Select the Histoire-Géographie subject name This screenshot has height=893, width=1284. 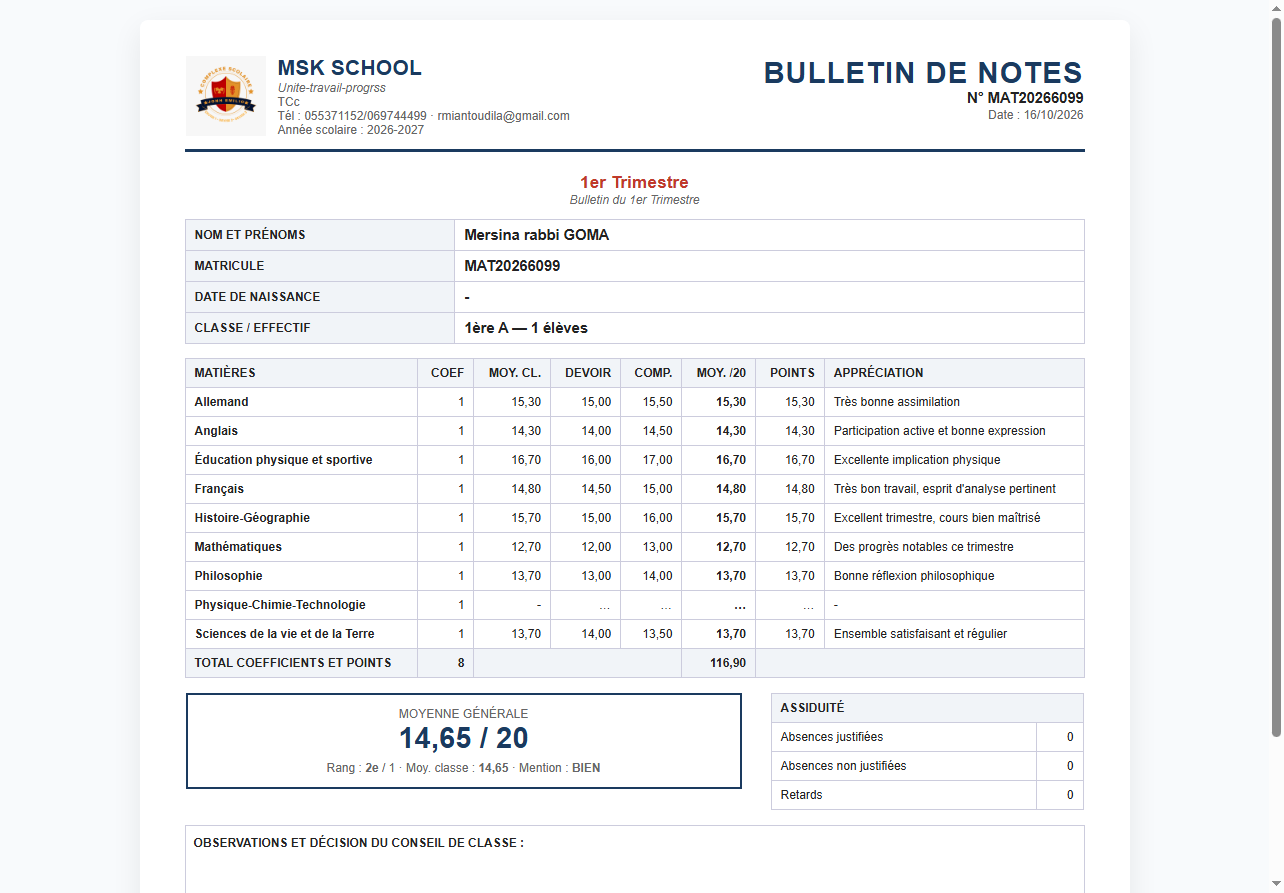click(252, 518)
